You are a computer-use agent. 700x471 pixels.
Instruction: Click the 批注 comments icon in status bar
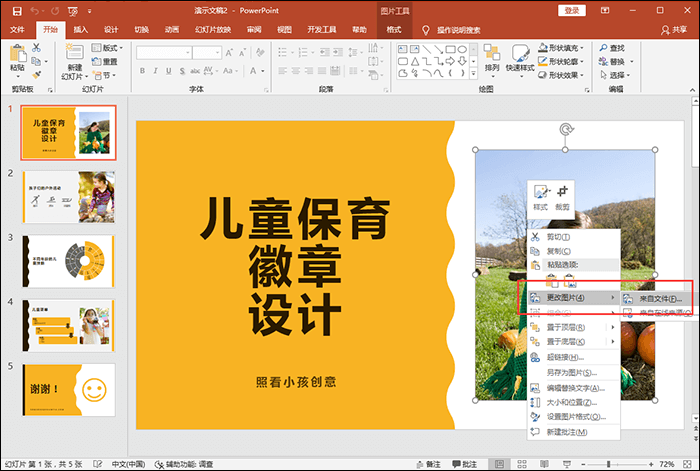coord(456,464)
